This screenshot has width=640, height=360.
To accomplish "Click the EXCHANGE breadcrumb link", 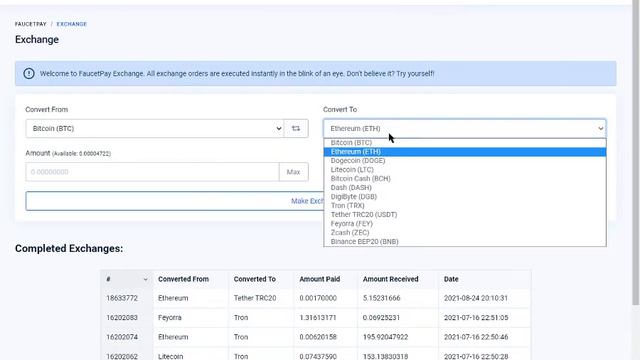I will (71, 24).
